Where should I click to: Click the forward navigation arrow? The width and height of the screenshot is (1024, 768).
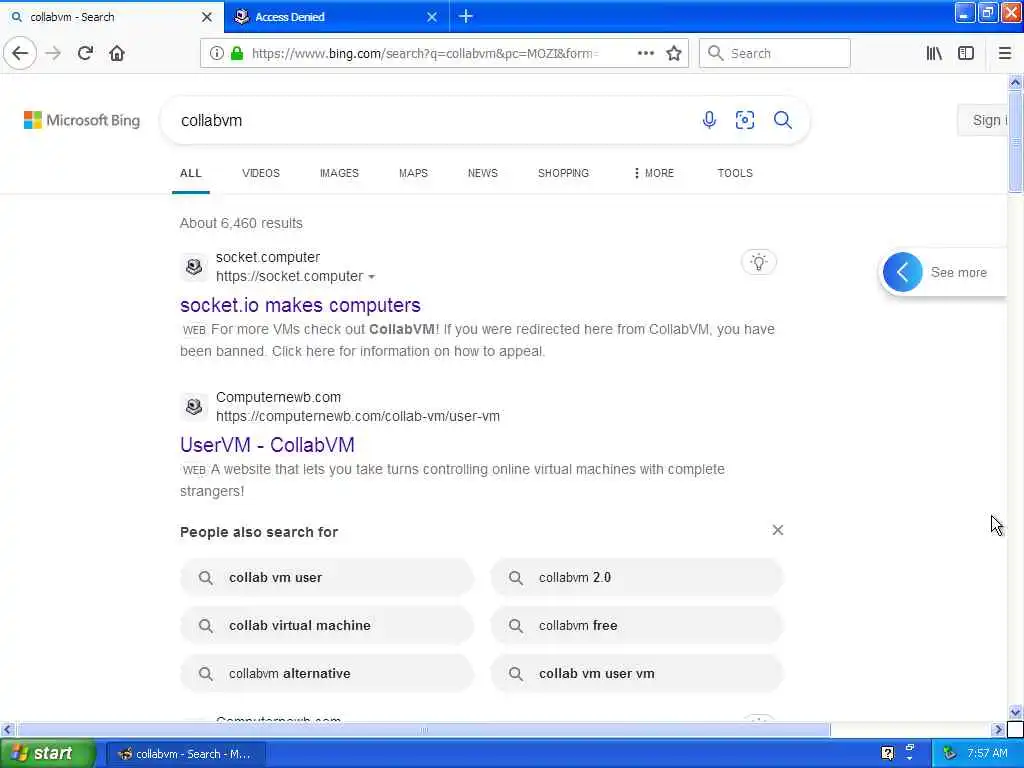(x=53, y=53)
